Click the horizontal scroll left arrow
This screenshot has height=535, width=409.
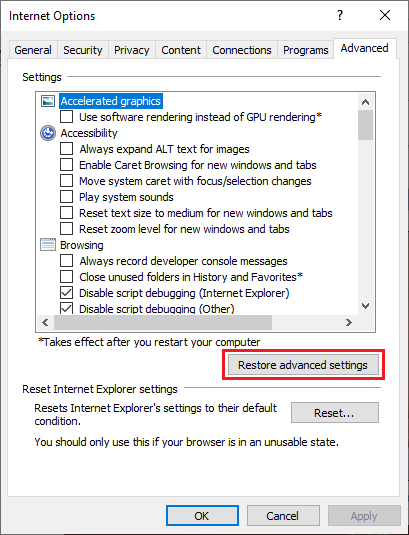45,322
